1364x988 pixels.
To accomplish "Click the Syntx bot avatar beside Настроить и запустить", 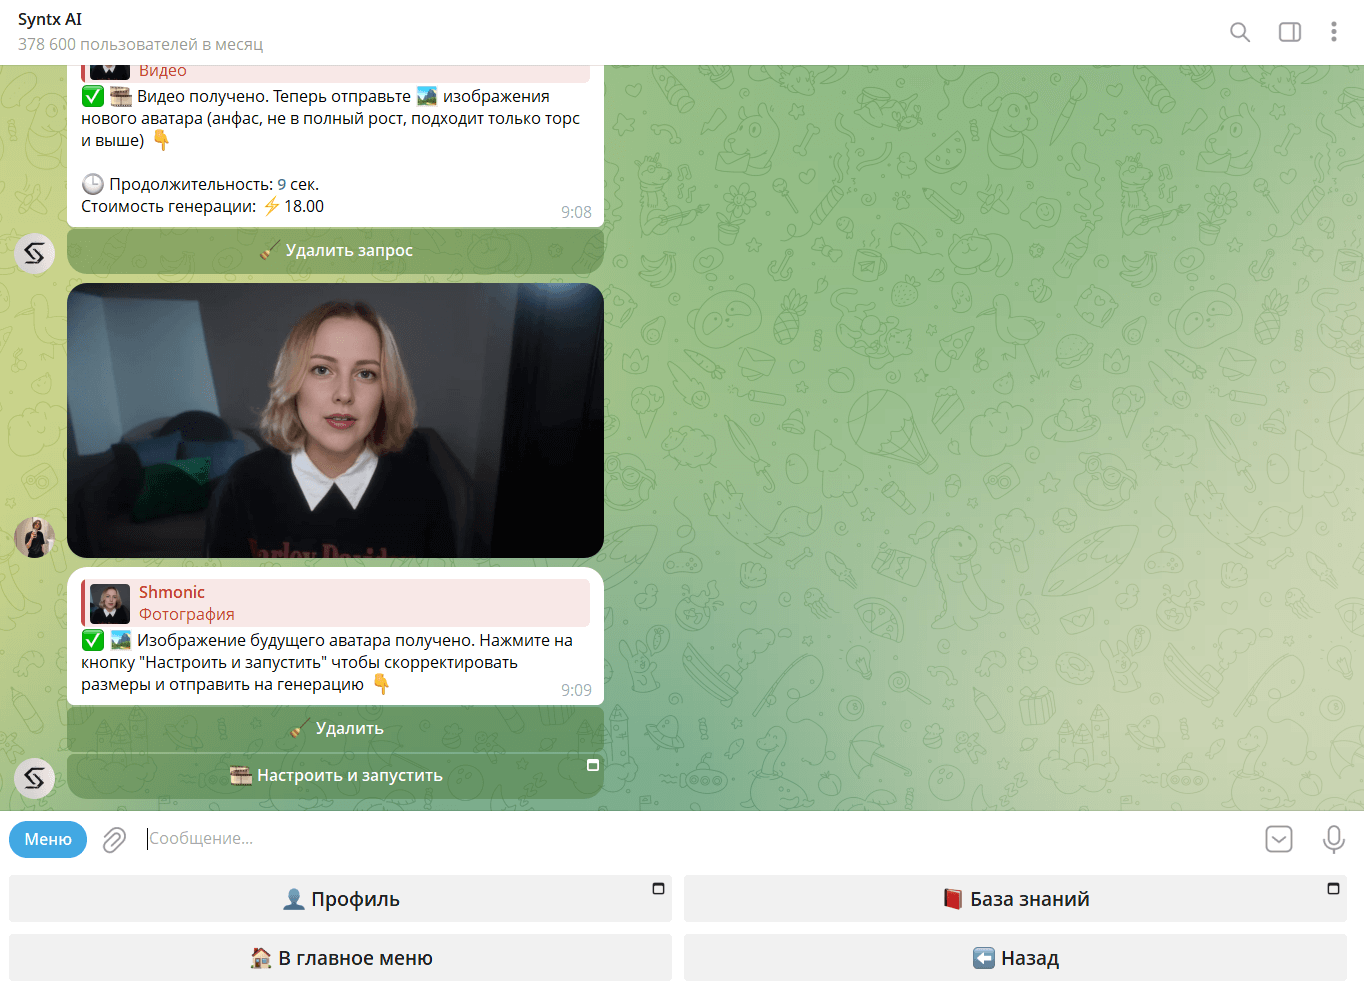I will click(x=34, y=777).
